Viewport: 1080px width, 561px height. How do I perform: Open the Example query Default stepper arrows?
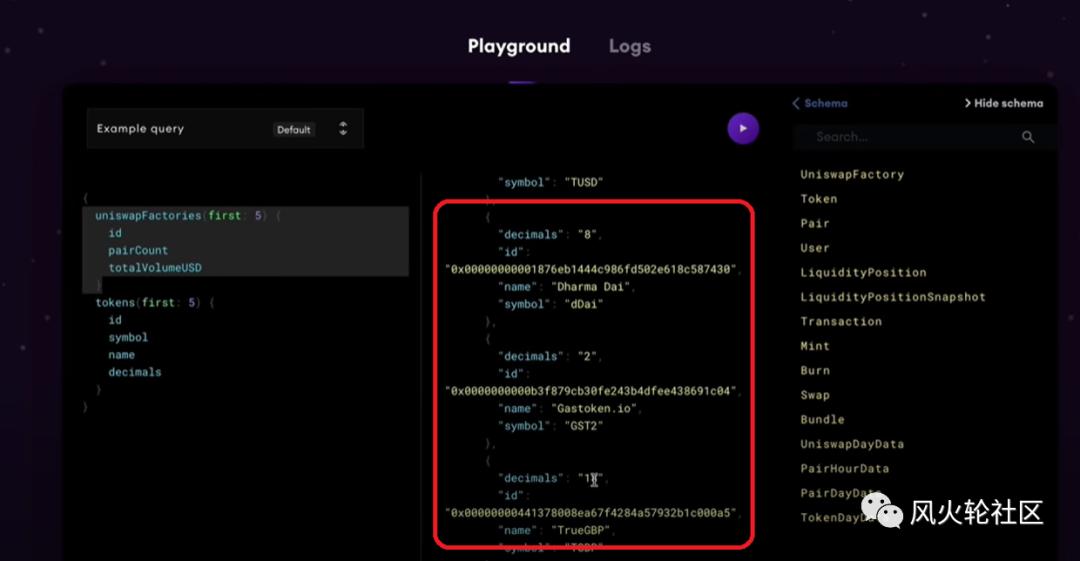click(x=343, y=129)
